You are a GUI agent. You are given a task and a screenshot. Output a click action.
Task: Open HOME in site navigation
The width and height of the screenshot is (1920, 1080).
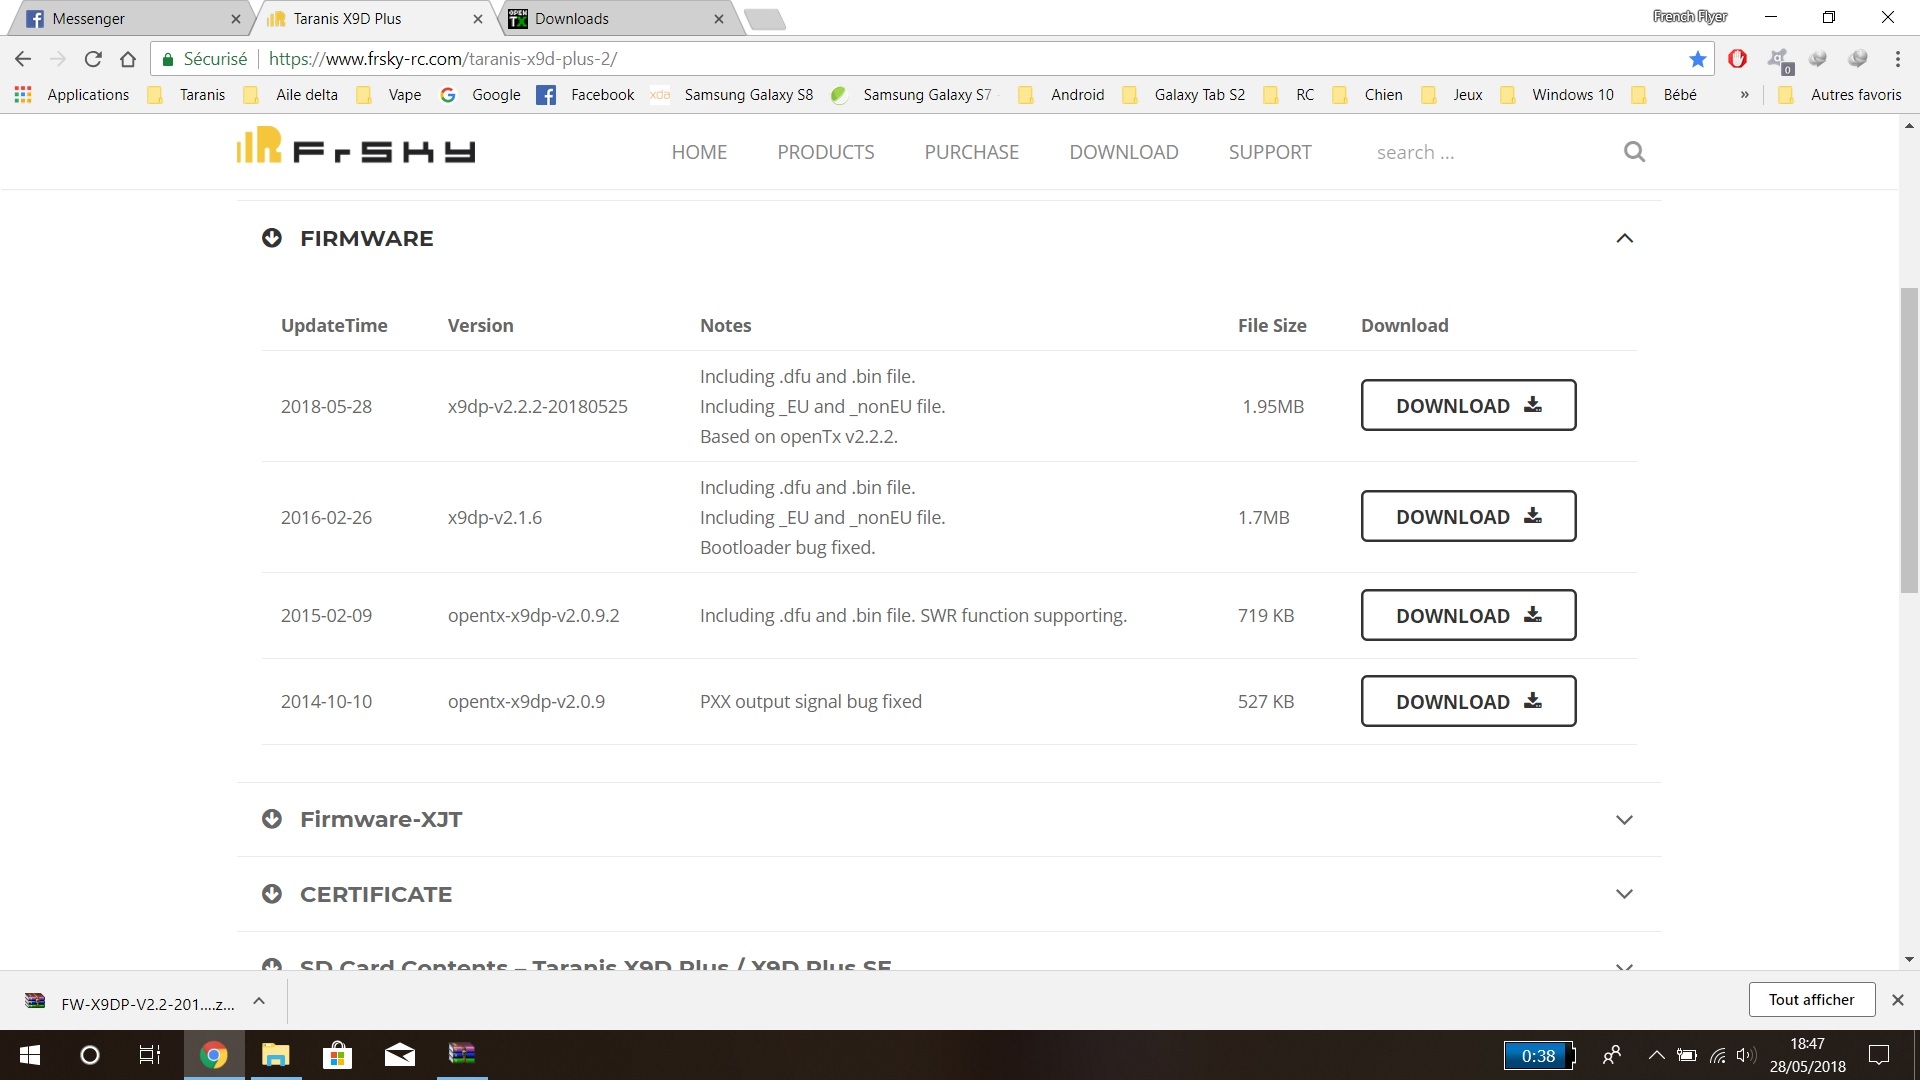pos(699,152)
